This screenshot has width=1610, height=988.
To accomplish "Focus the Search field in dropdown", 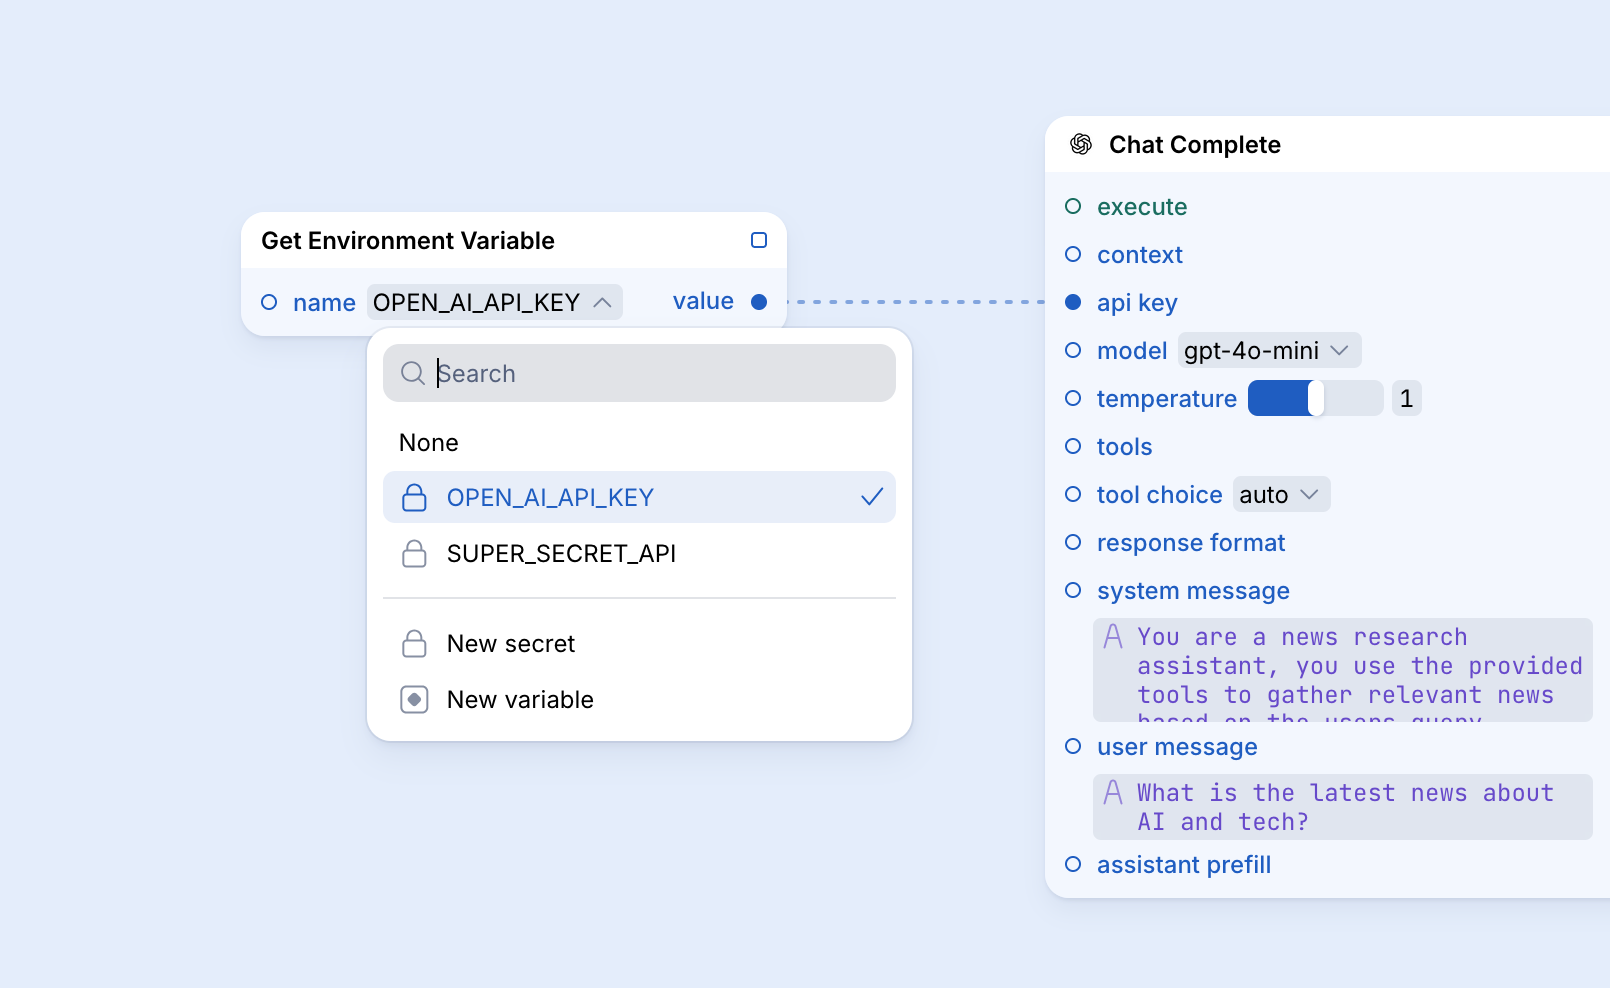I will click(x=639, y=373).
